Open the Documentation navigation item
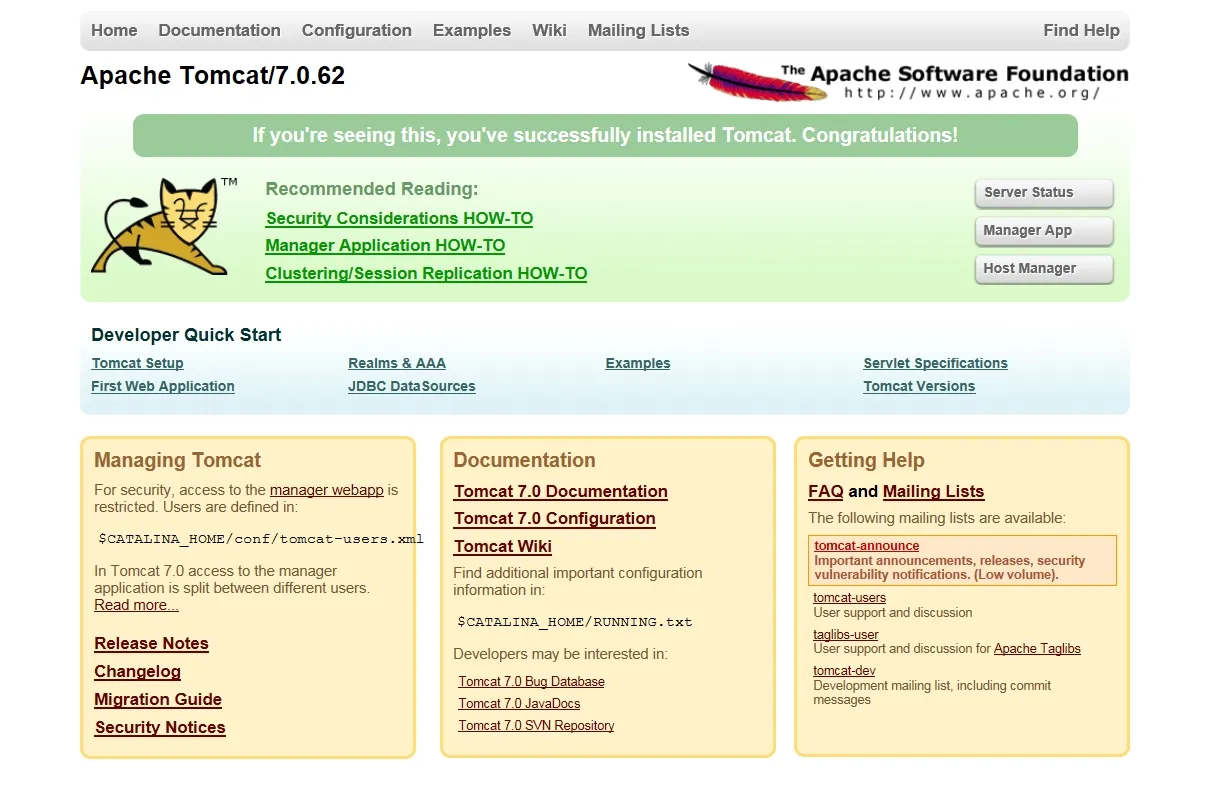The image size is (1208, 788). click(x=219, y=30)
